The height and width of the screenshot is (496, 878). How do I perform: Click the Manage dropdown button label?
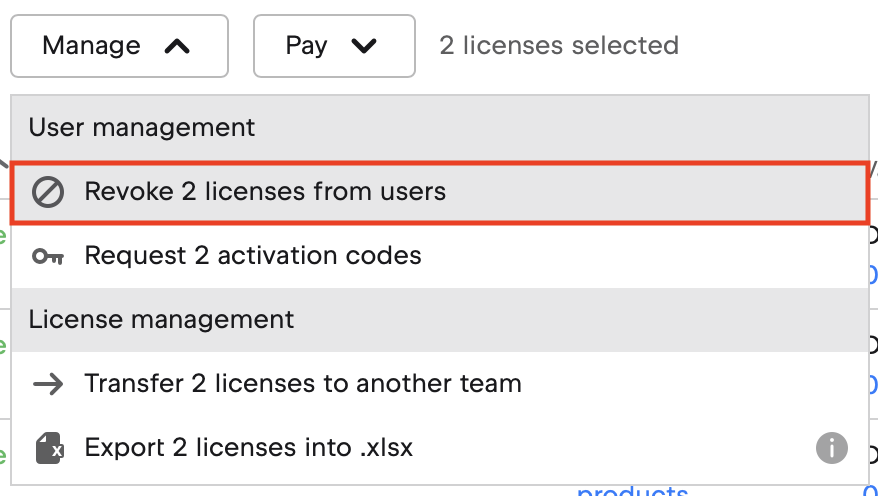[91, 46]
